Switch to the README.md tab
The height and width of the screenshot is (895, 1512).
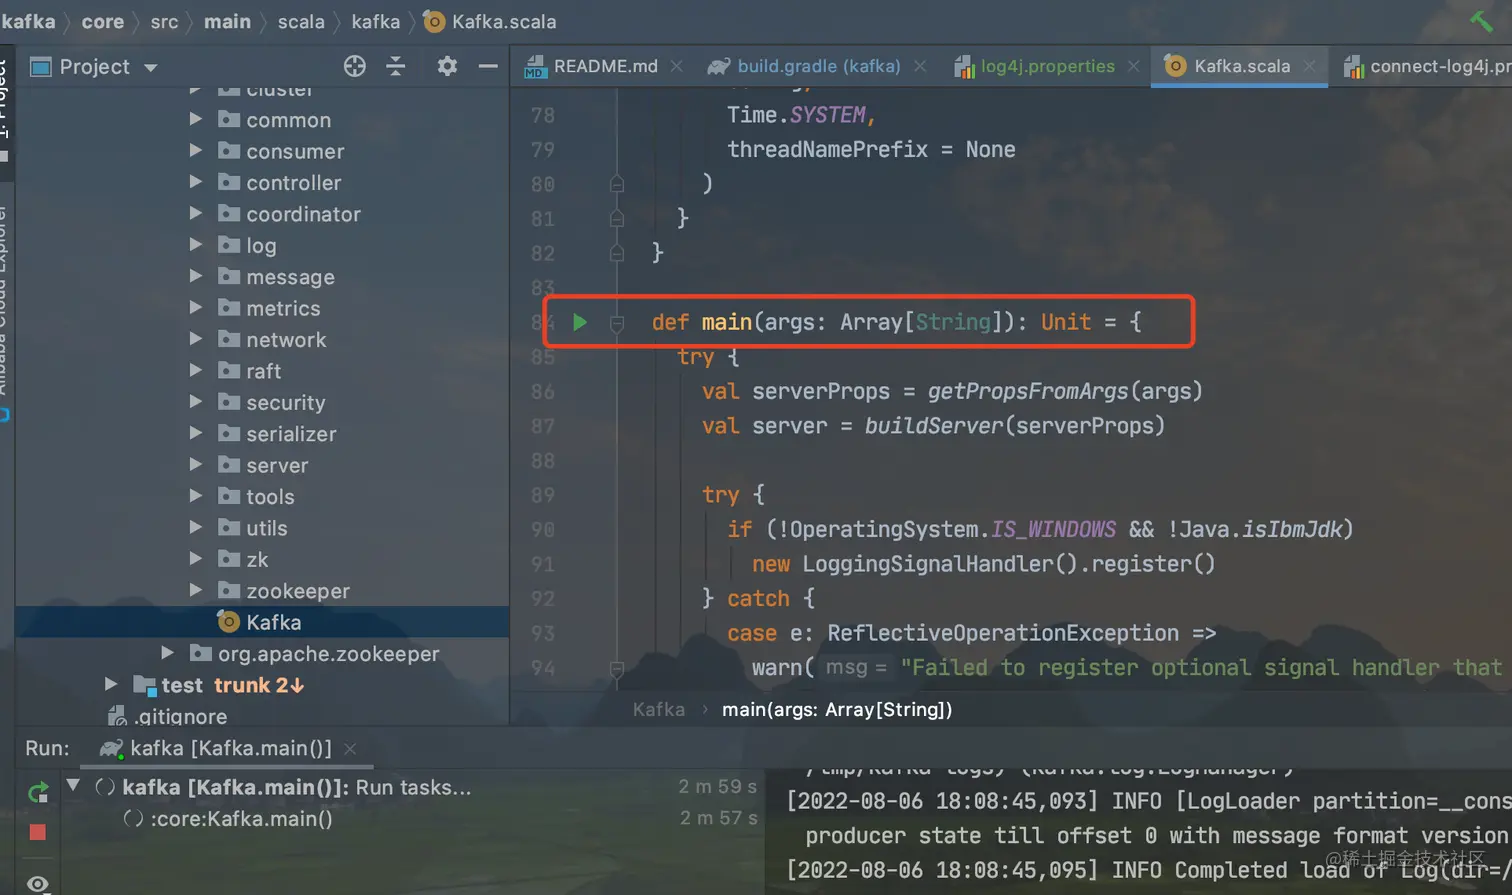click(x=605, y=66)
